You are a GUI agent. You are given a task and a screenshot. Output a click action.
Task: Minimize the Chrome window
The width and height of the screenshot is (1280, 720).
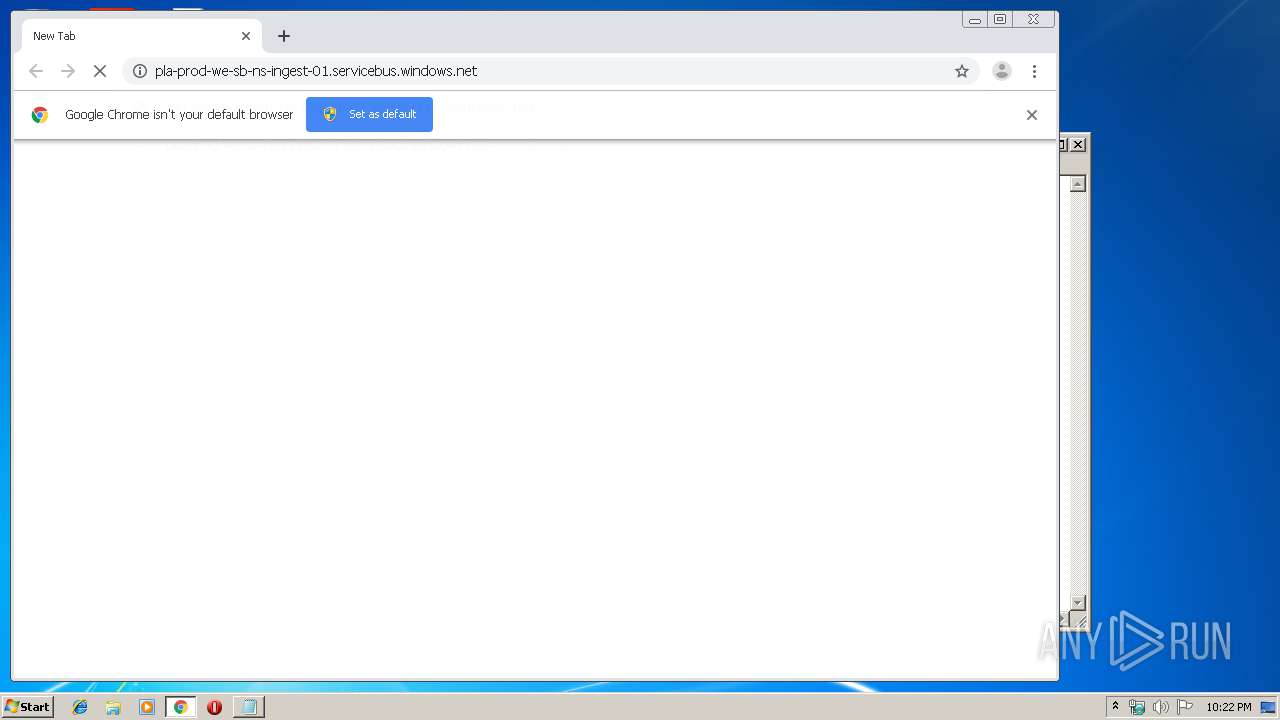coord(975,19)
